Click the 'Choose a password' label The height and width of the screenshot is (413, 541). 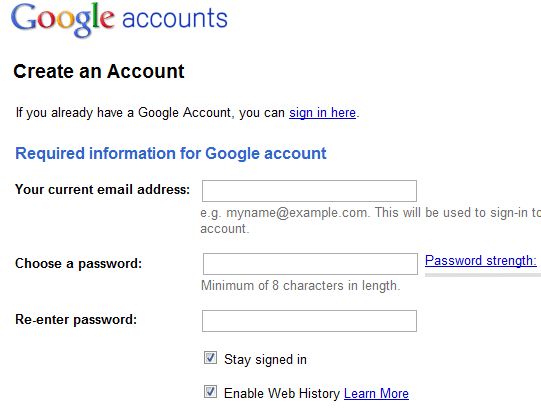(x=78, y=264)
